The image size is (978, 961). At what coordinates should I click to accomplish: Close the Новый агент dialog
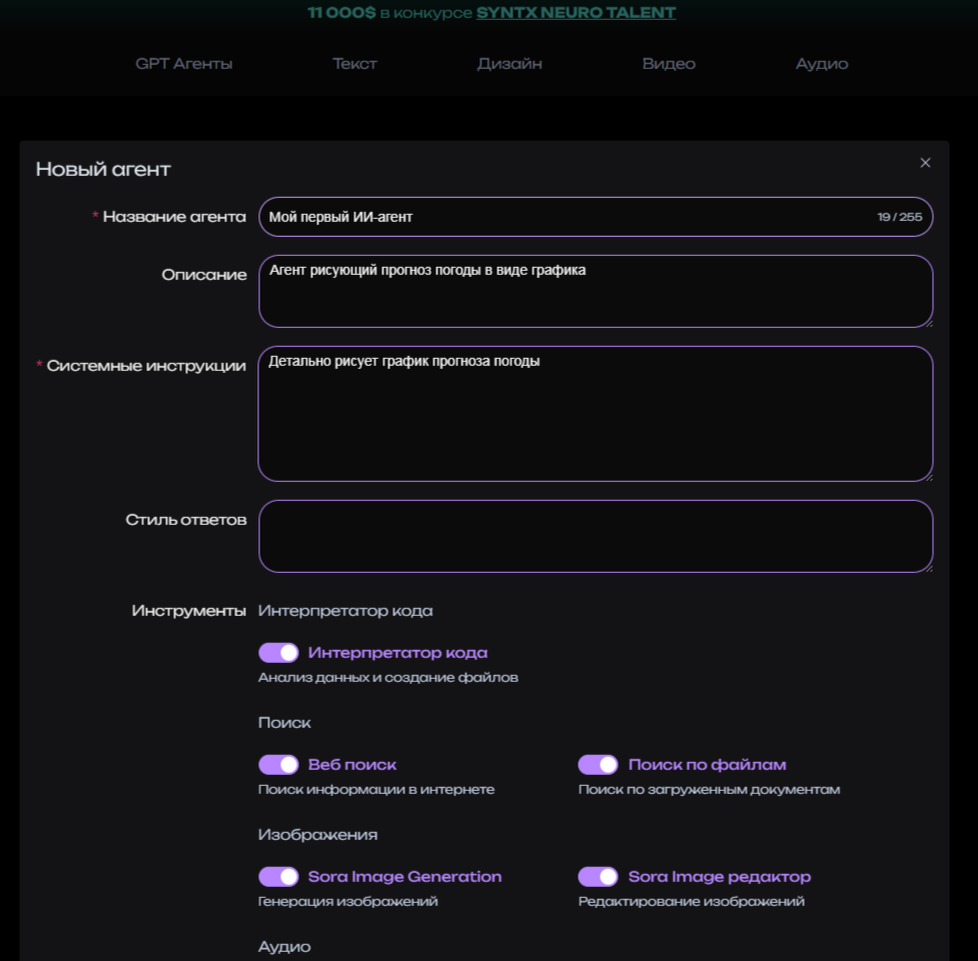pyautogui.click(x=925, y=163)
